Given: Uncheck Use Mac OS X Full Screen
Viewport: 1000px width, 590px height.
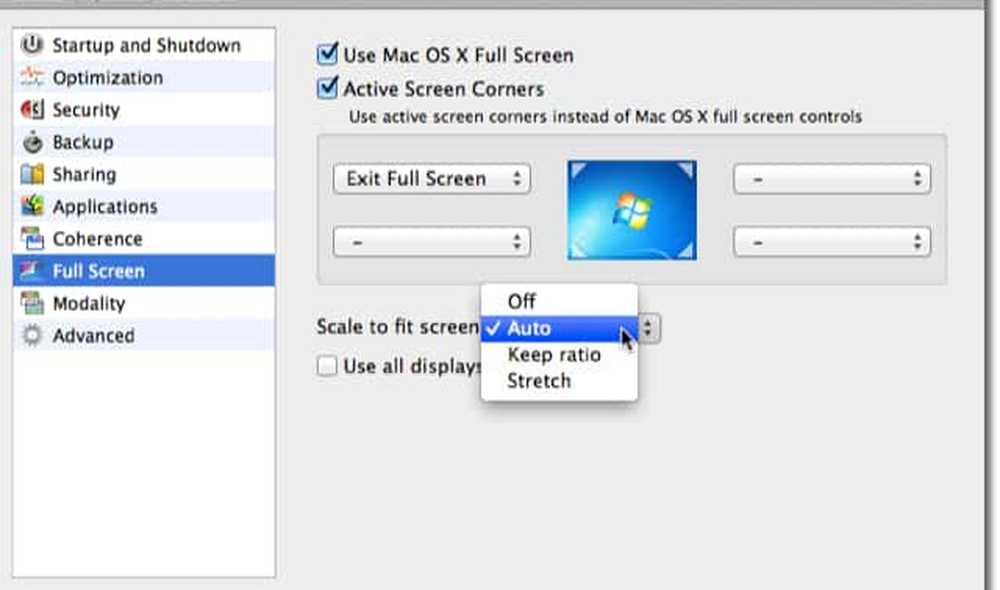Looking at the screenshot, I should [327, 55].
